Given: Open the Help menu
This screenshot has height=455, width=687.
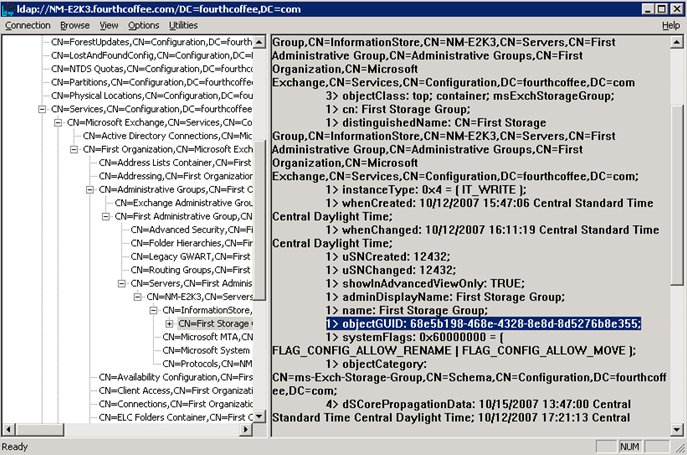Looking at the screenshot, I should (x=671, y=25).
